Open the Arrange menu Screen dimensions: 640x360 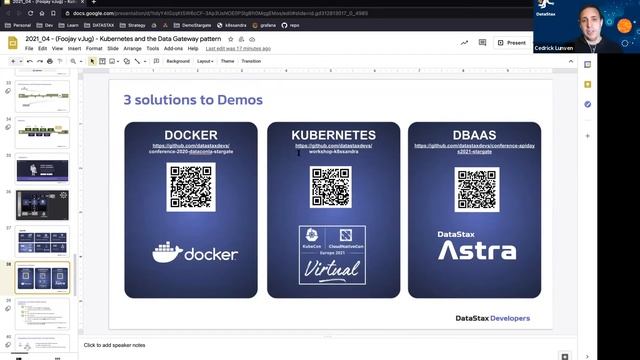point(132,49)
